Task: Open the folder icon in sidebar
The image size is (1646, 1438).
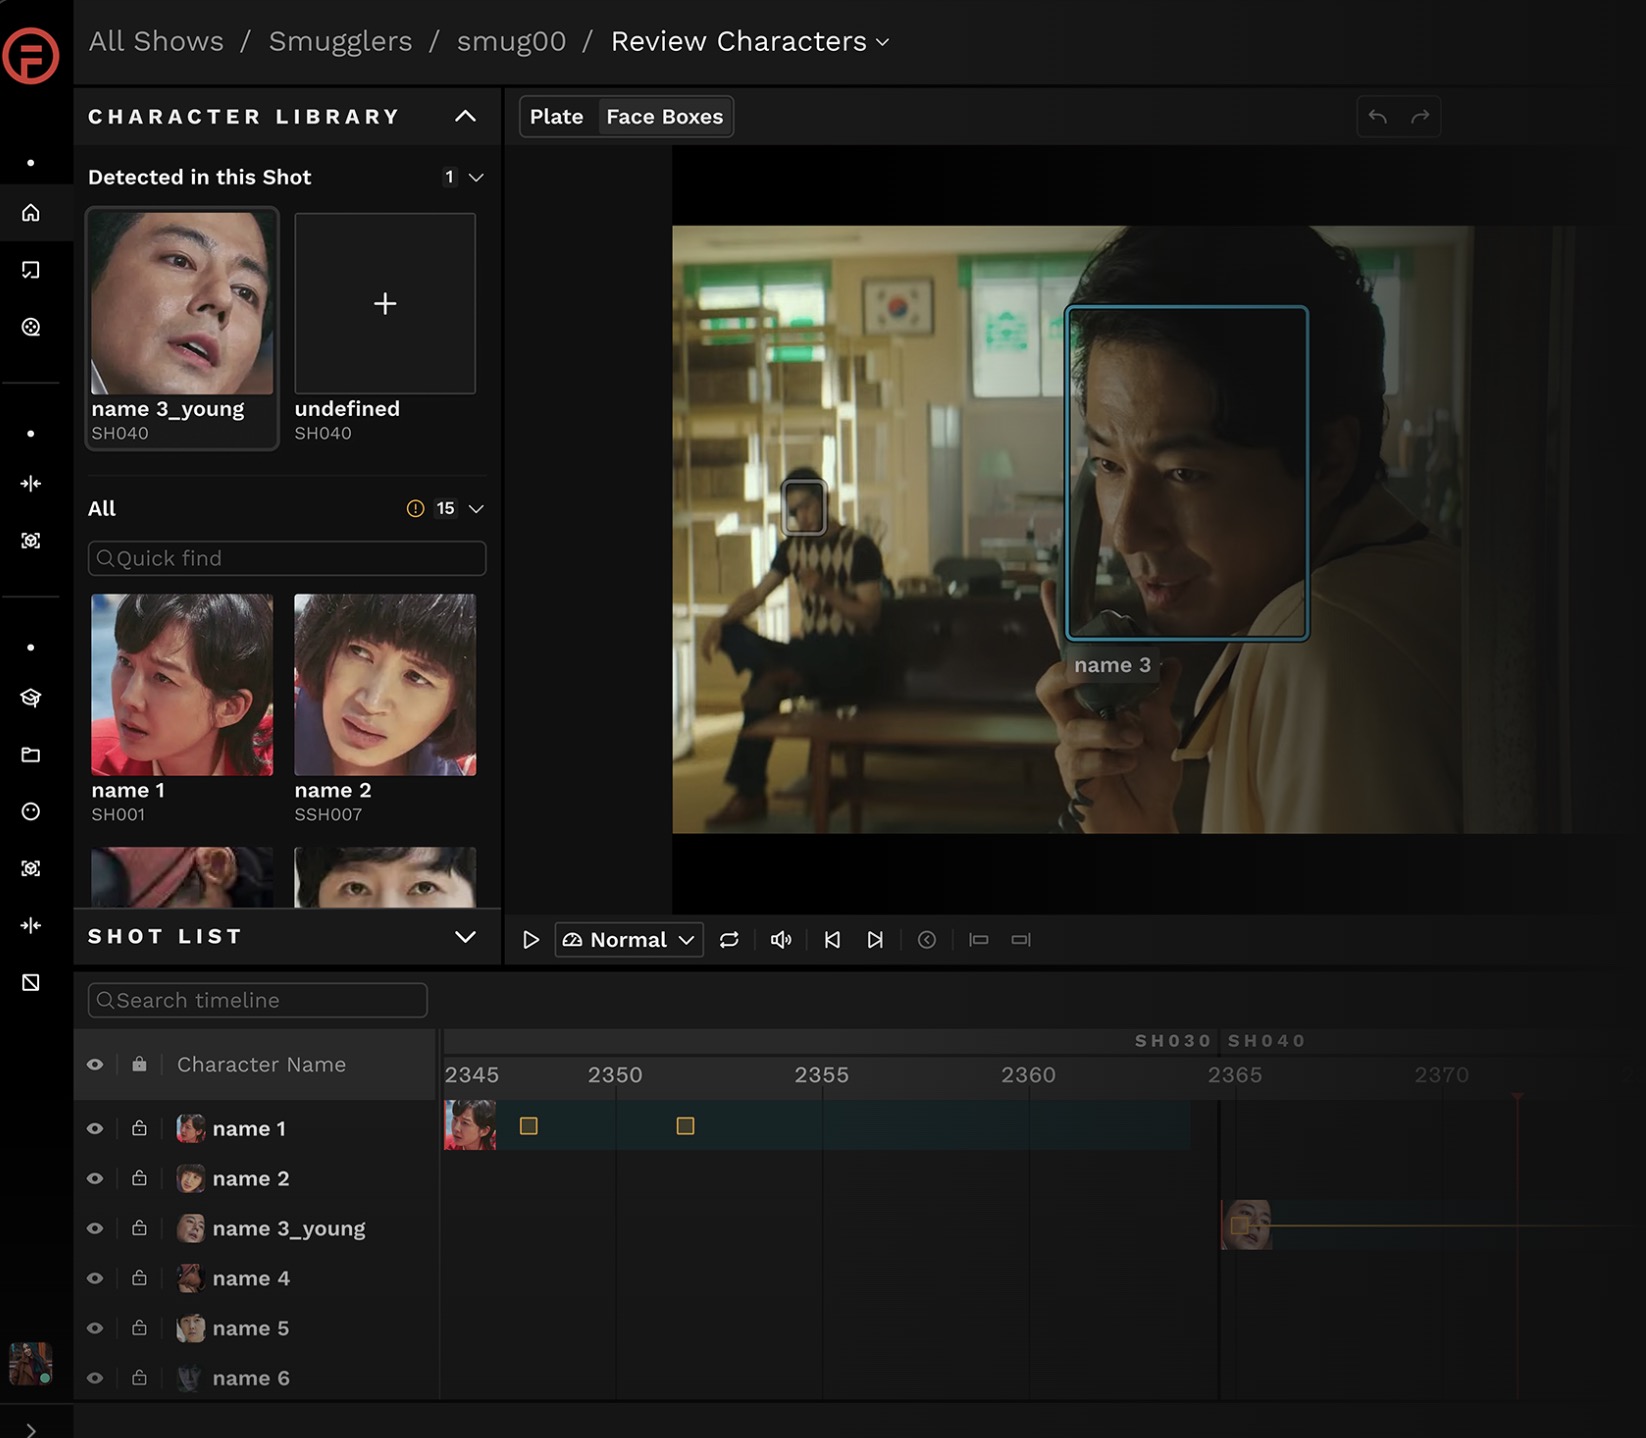Action: pos(31,755)
